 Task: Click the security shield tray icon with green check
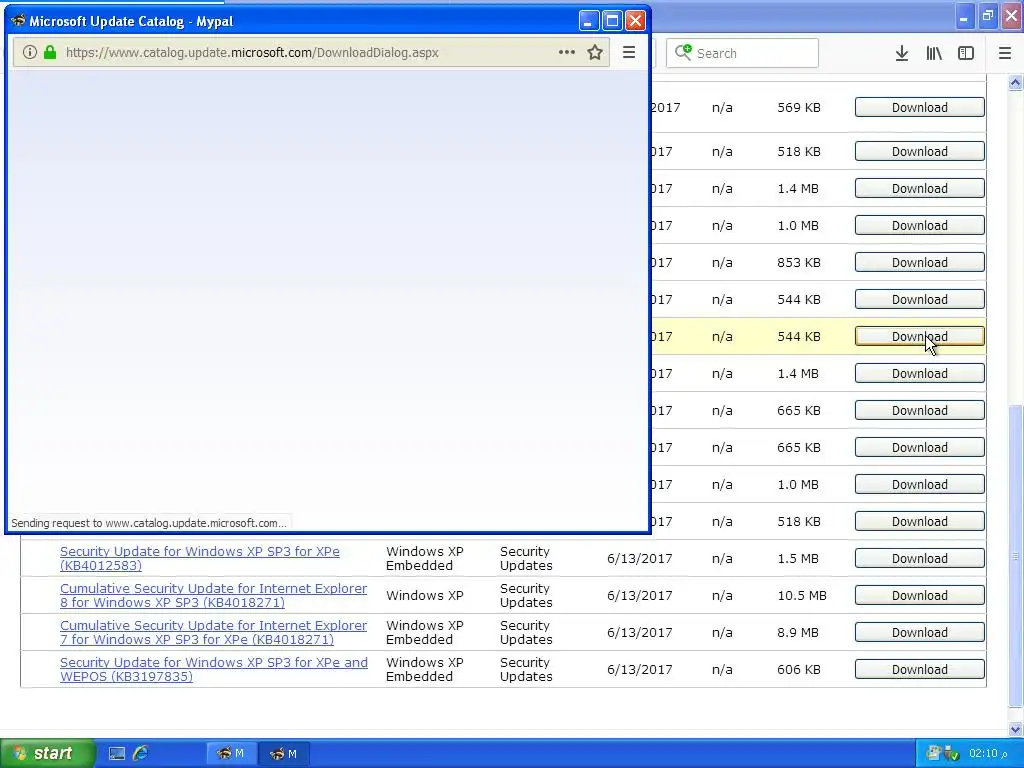click(951, 754)
